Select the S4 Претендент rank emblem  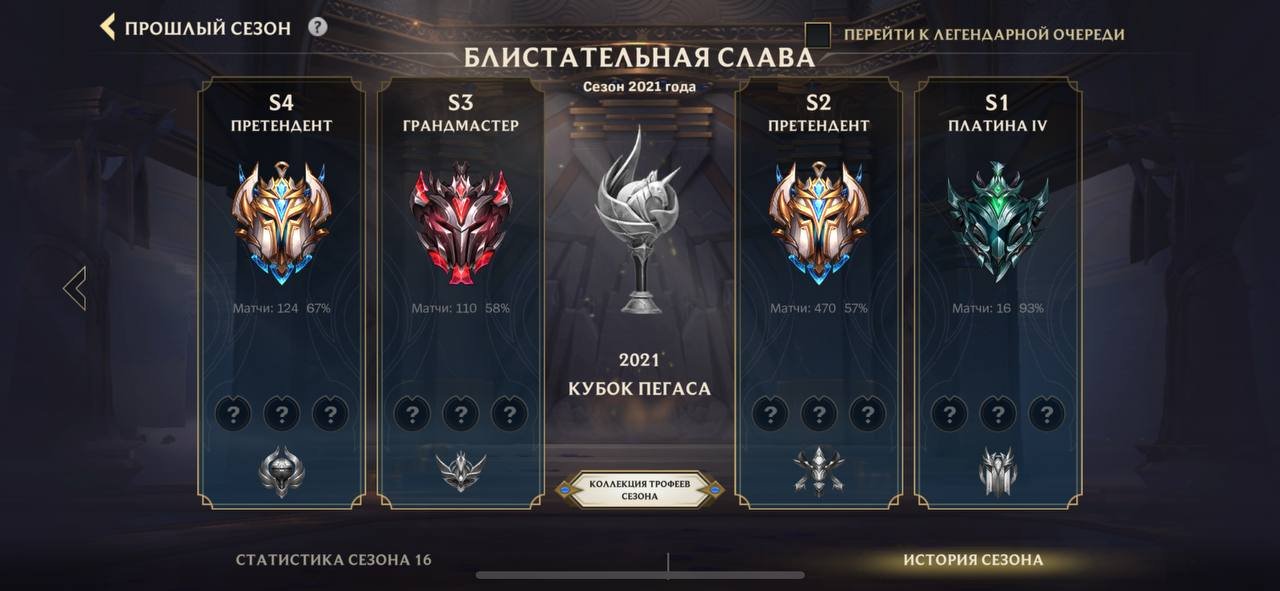click(x=281, y=222)
